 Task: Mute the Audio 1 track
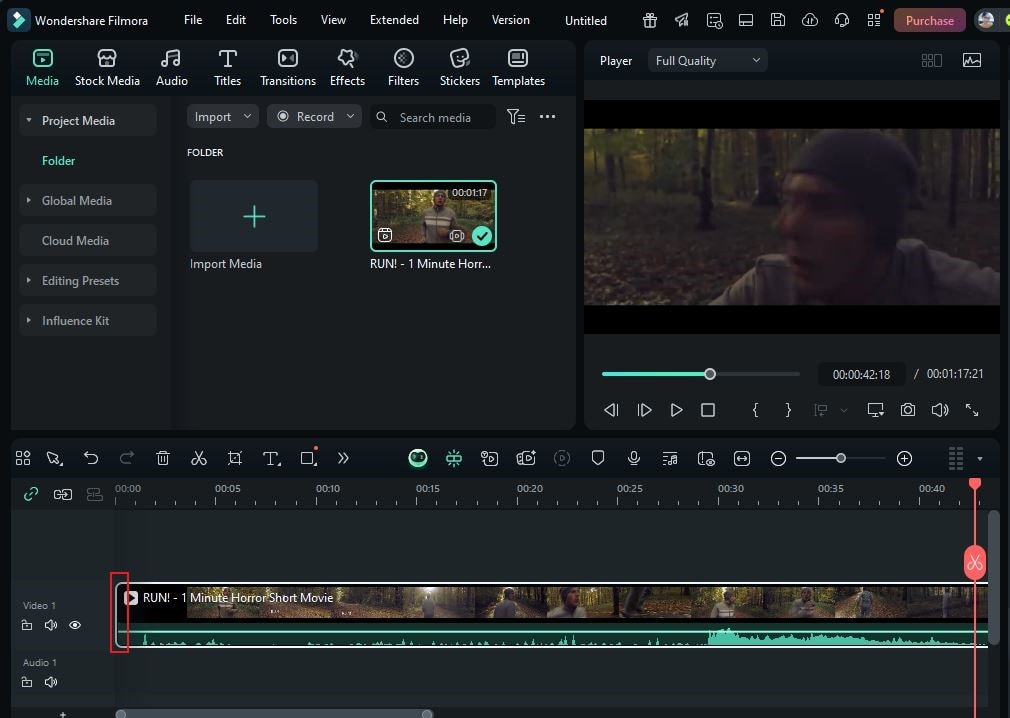[51, 682]
